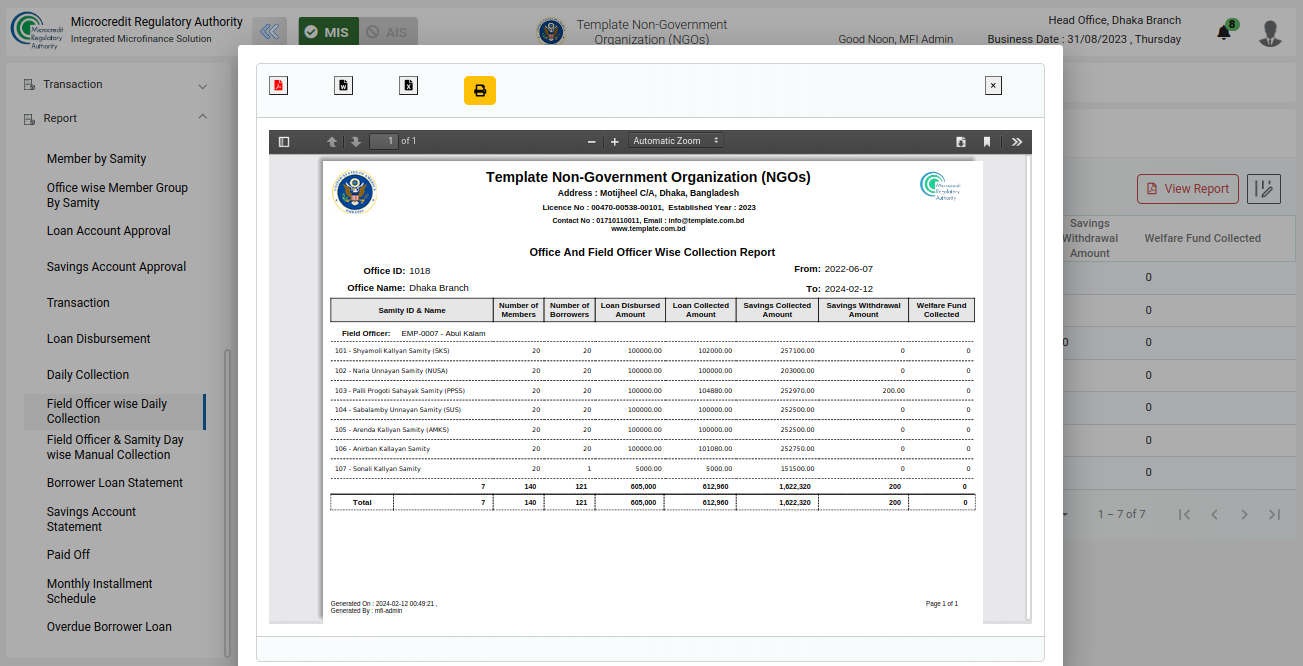Go to previous table page
1303x666 pixels.
(x=1215, y=514)
